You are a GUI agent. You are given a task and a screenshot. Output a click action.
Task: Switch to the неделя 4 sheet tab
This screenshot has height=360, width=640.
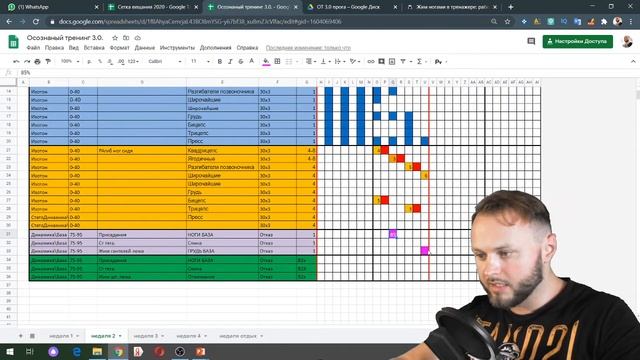tap(188, 336)
